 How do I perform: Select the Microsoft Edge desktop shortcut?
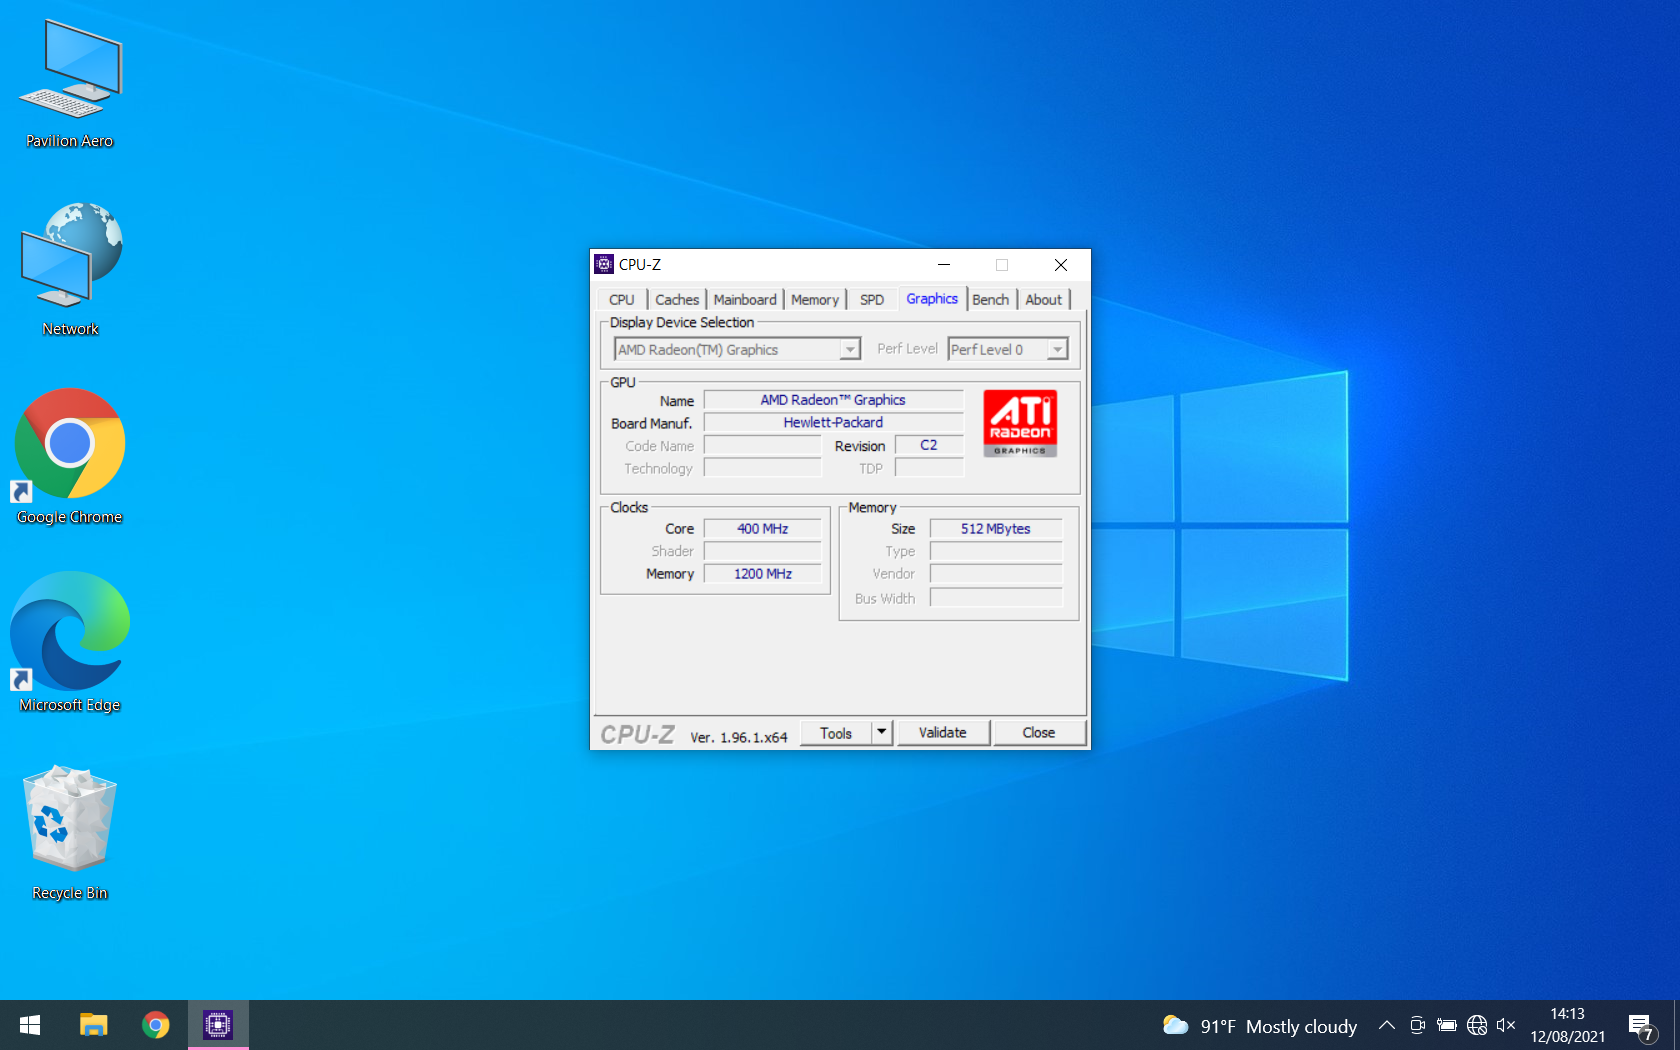pos(70,642)
